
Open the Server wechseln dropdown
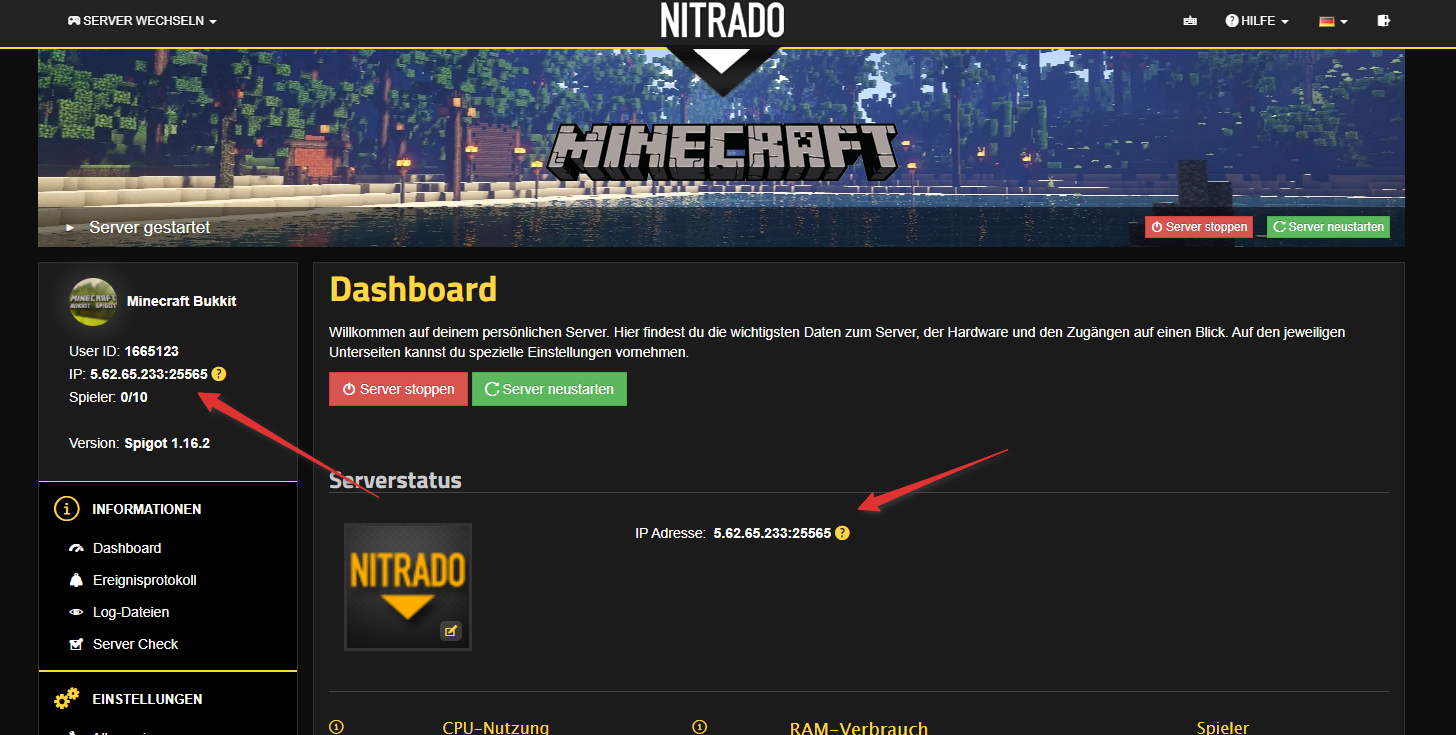pos(142,21)
